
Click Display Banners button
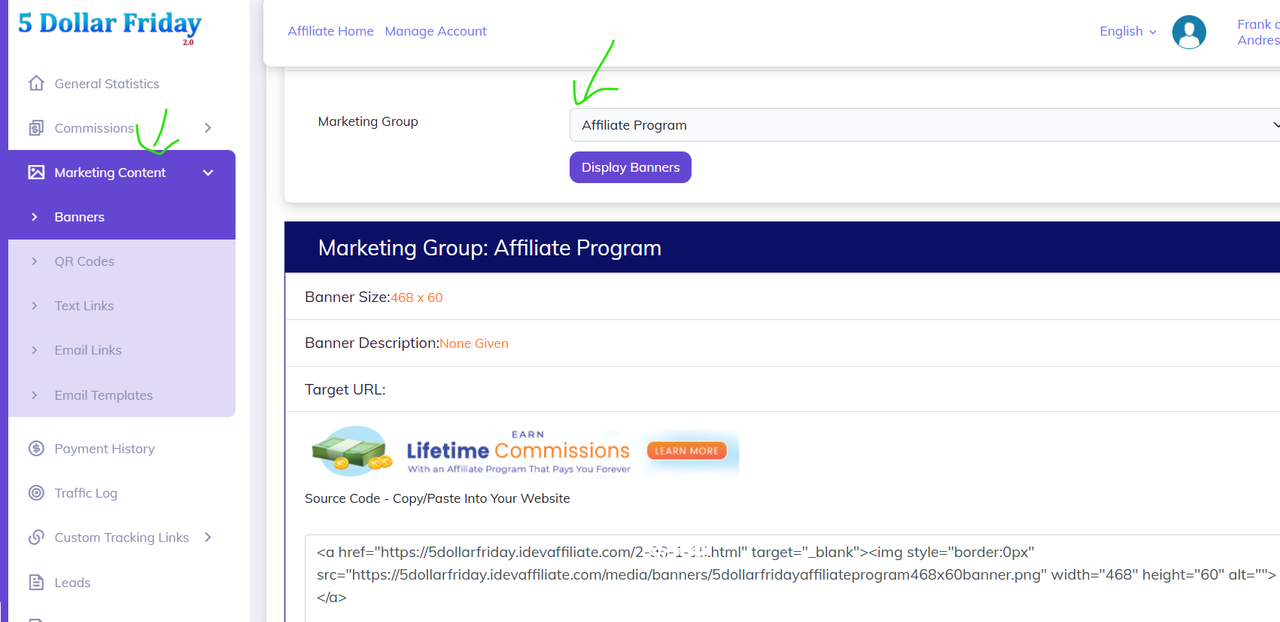[x=630, y=167]
